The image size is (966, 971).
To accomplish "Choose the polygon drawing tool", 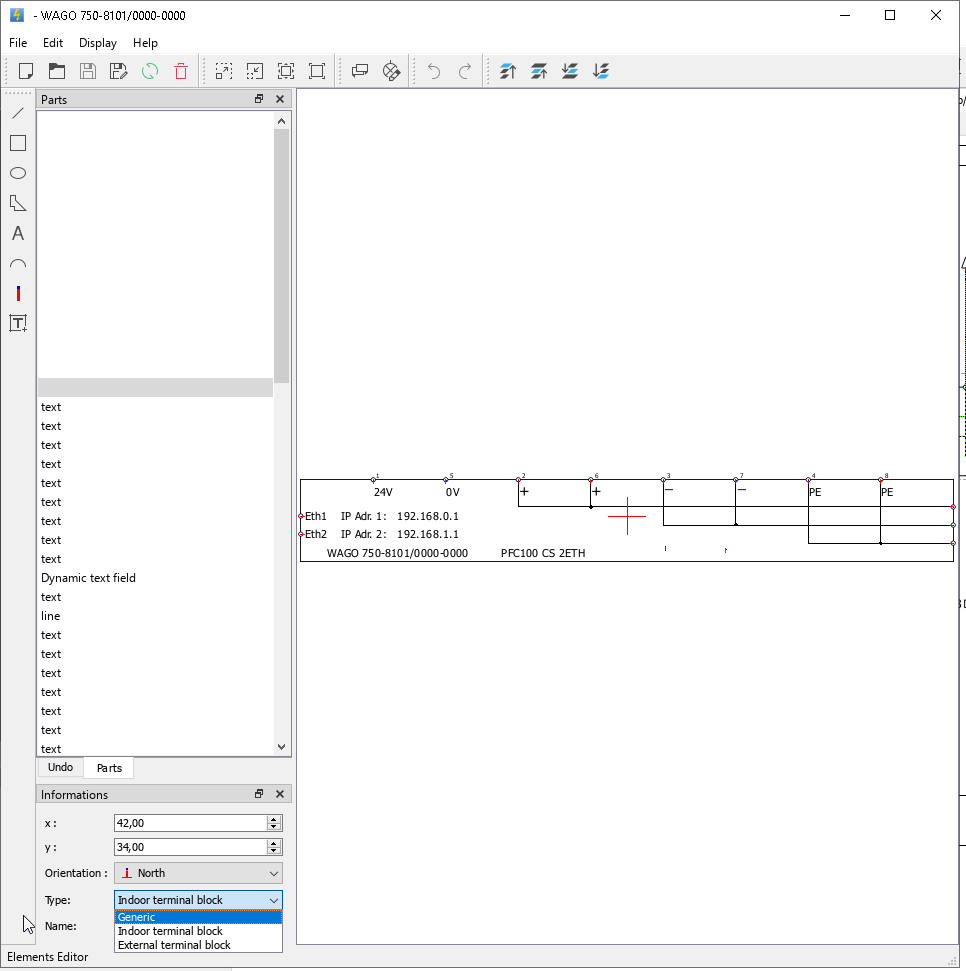I will coord(18,203).
